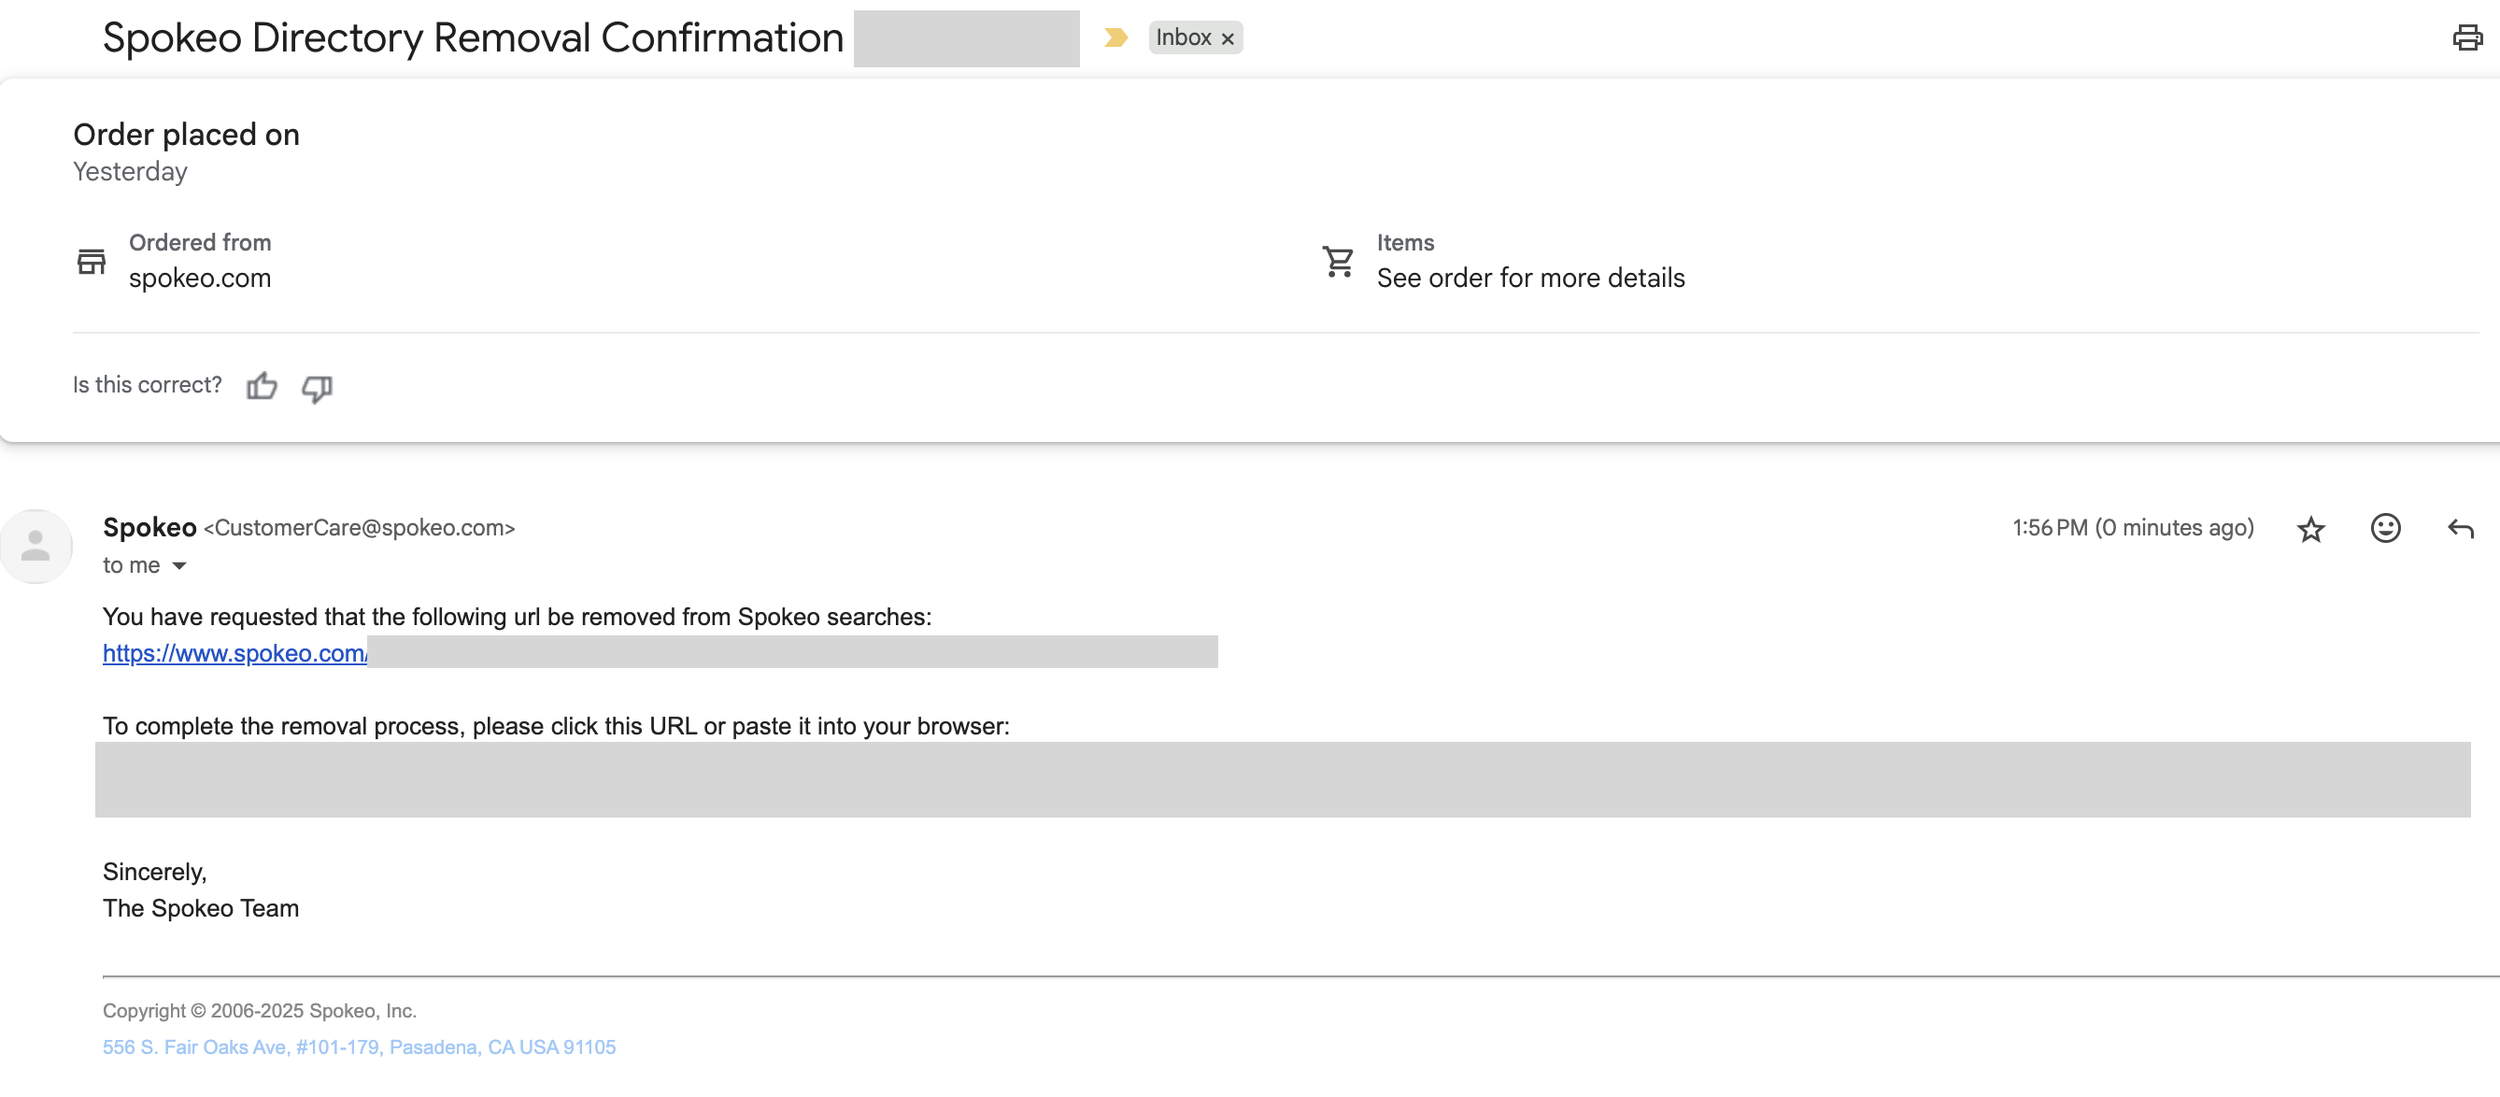The width and height of the screenshot is (2500, 1097).
Task: Open the Pasadena address link
Action: tap(359, 1047)
